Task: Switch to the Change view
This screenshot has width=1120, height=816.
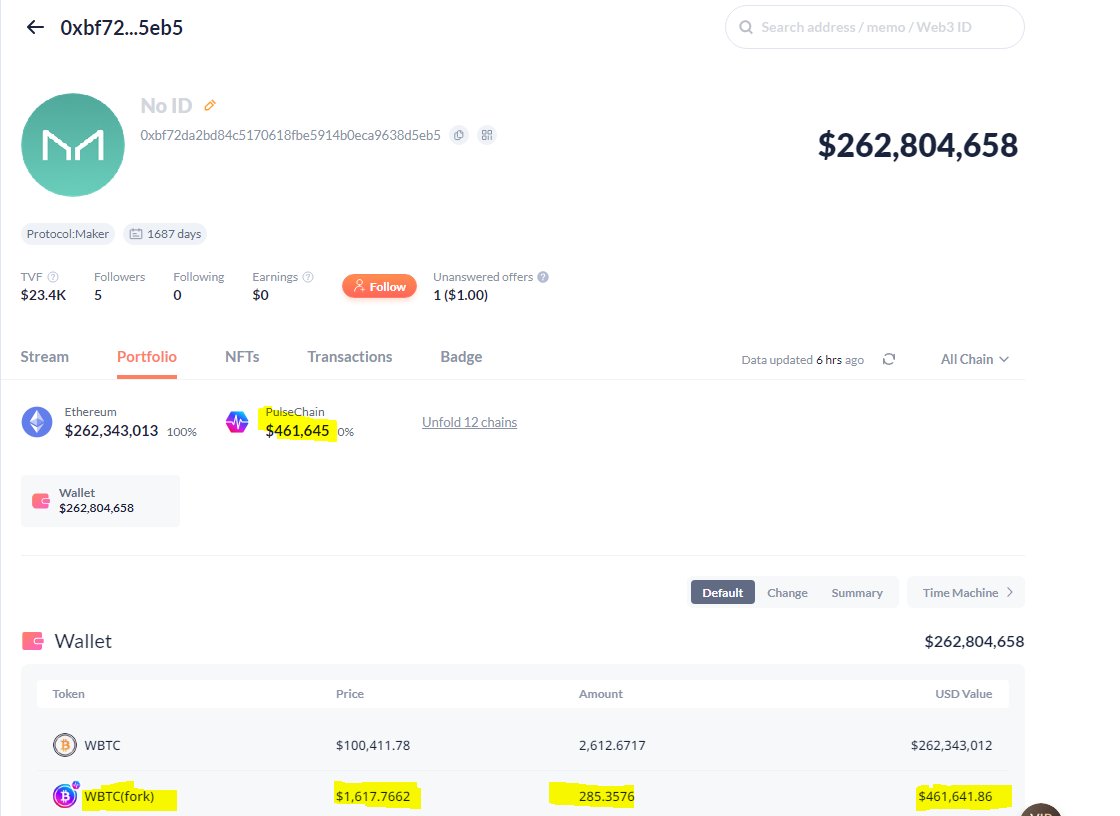Action: tap(787, 592)
